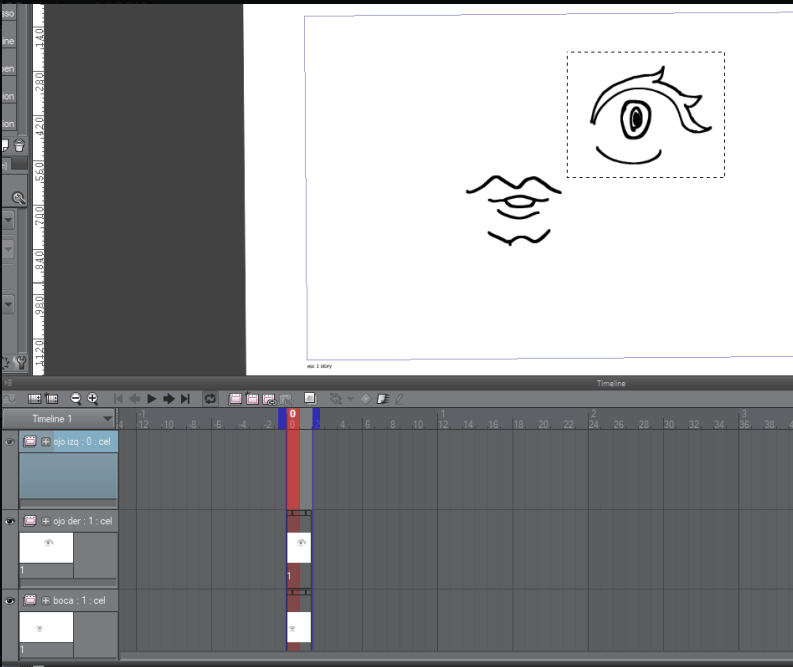793x667 pixels.
Task: Click the wrench settings icon at left panel bottom
Action: point(21,363)
